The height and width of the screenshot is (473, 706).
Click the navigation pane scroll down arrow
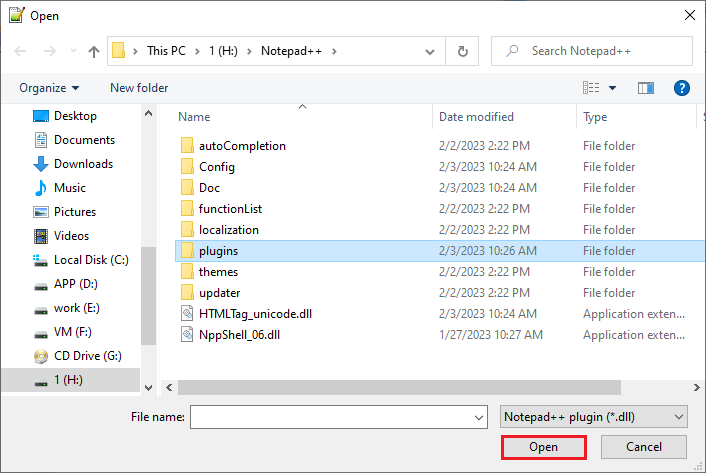pyautogui.click(x=148, y=387)
